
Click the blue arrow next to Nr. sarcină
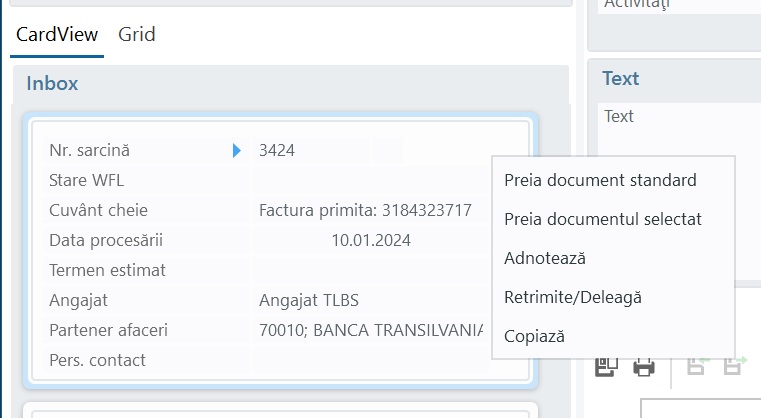[x=236, y=150]
